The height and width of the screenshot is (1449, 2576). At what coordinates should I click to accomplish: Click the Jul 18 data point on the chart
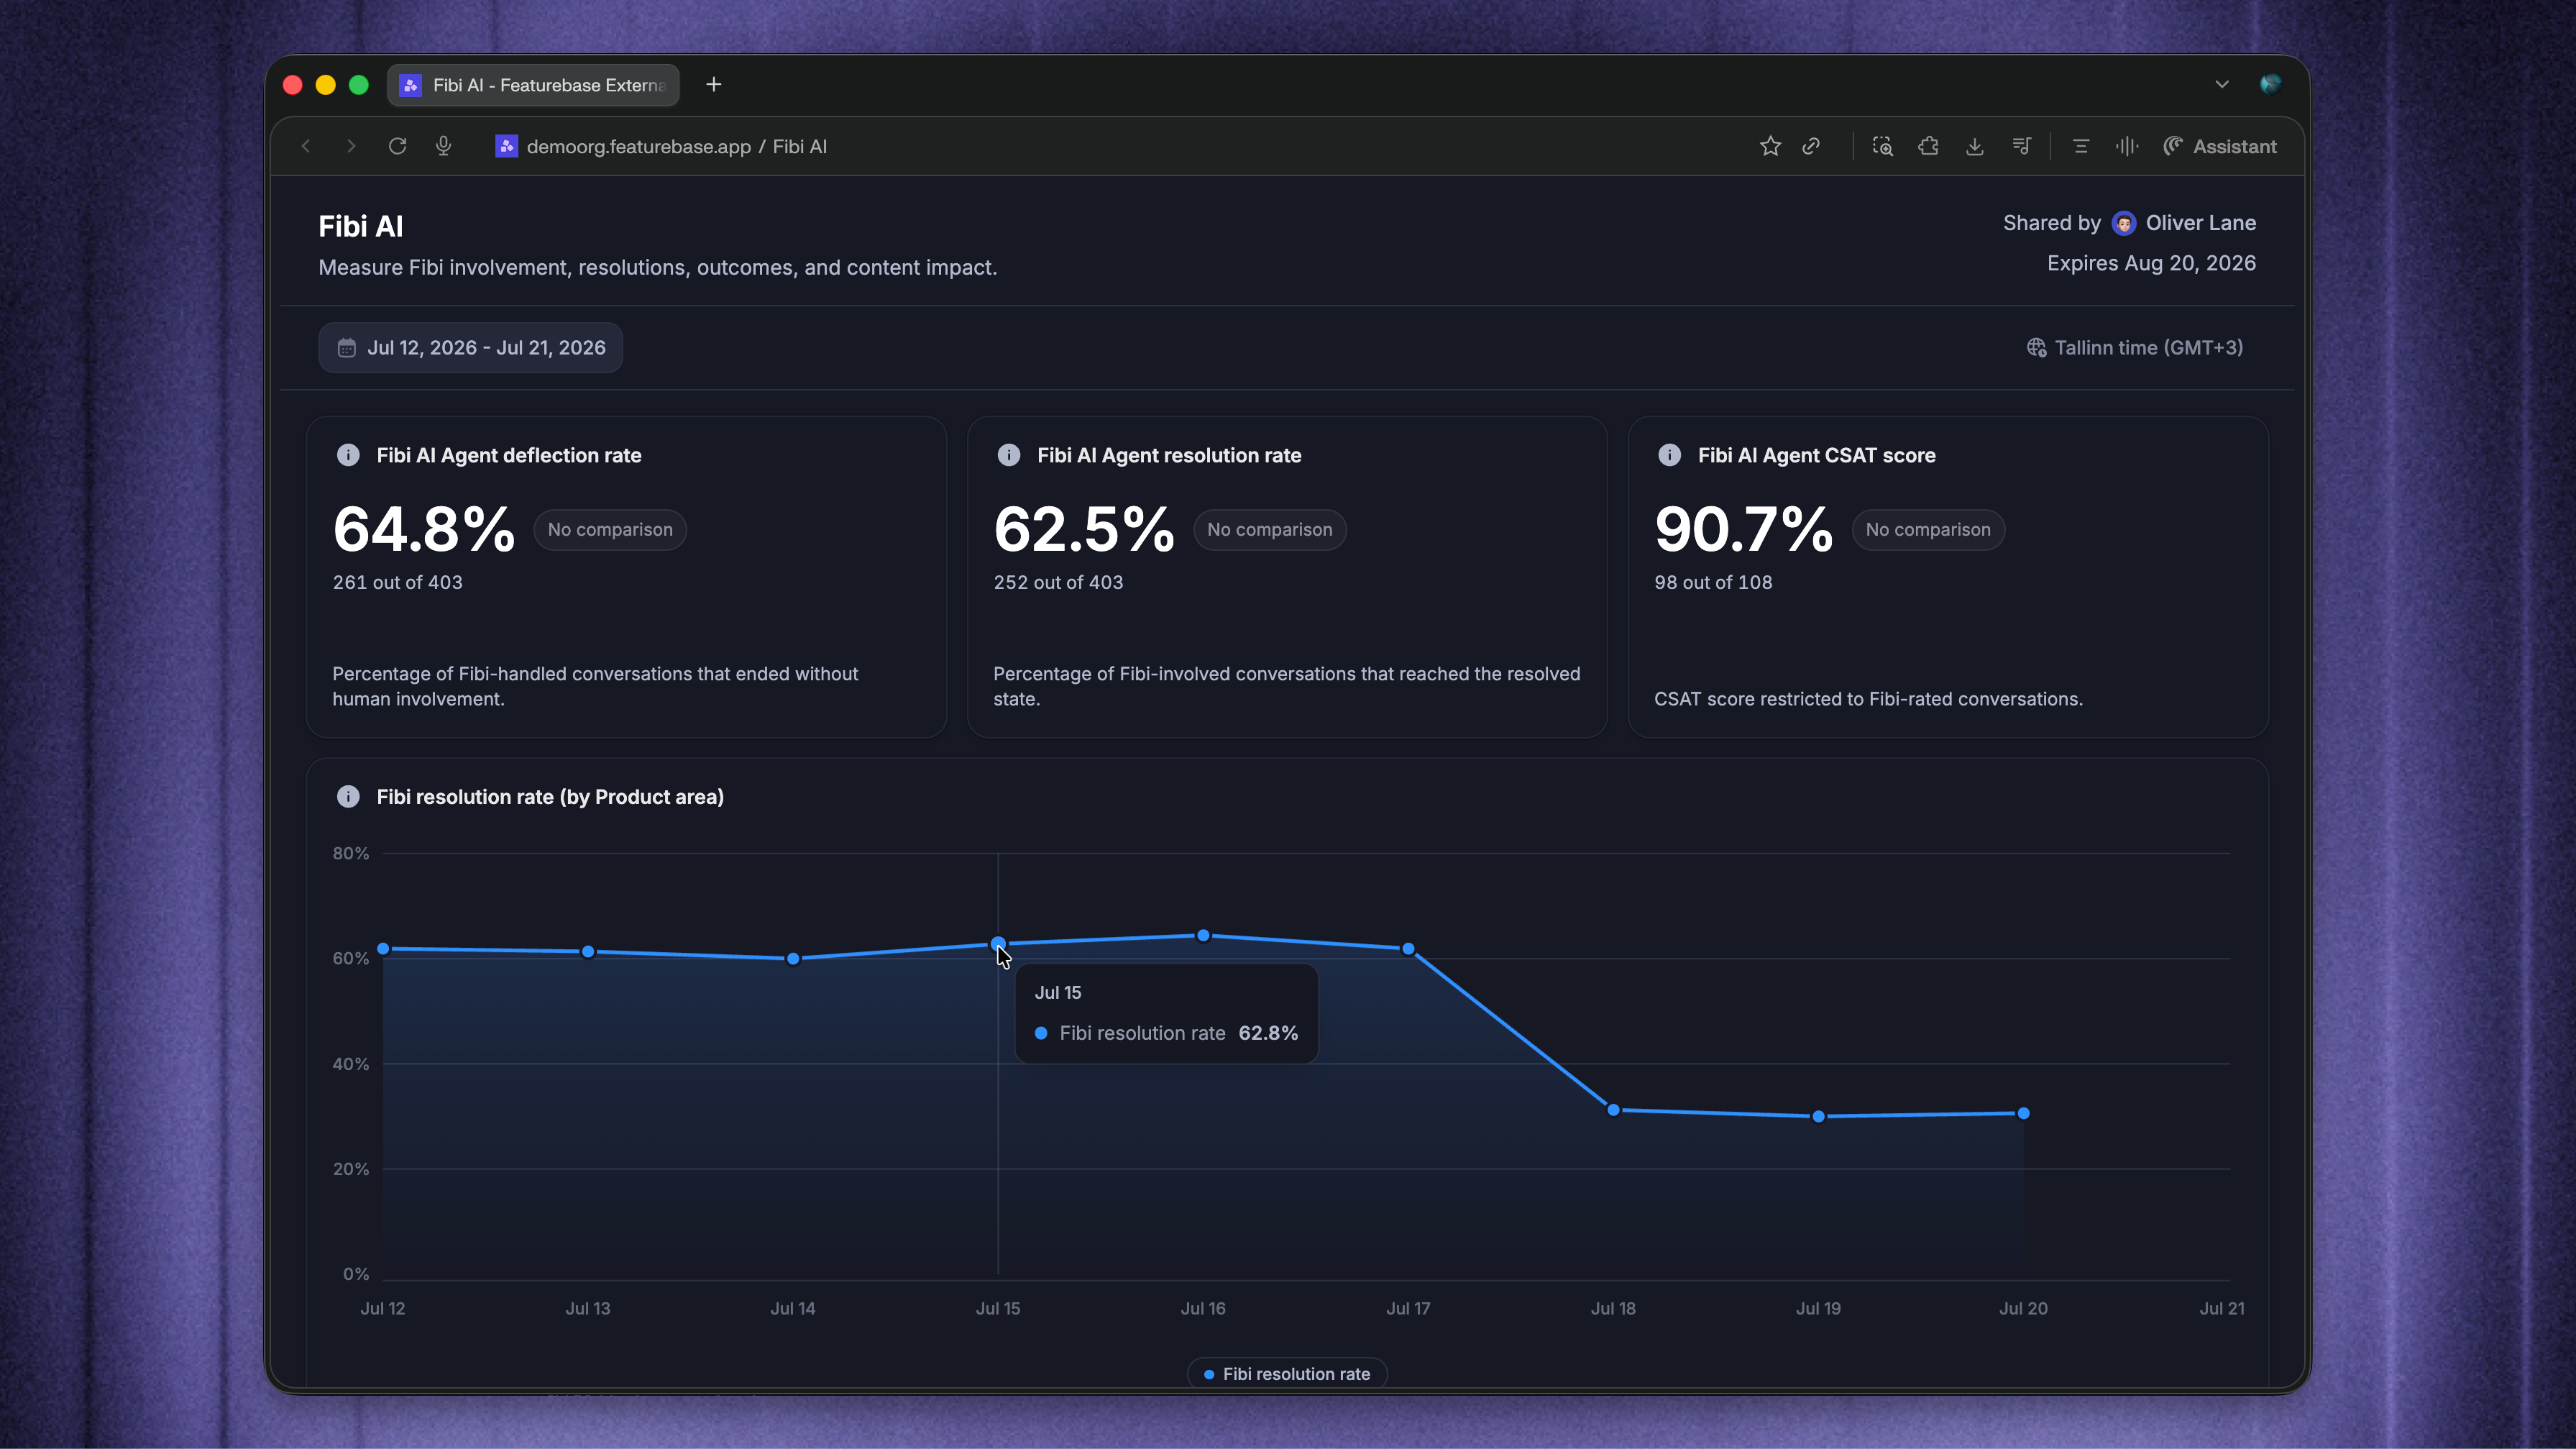click(x=1613, y=1109)
